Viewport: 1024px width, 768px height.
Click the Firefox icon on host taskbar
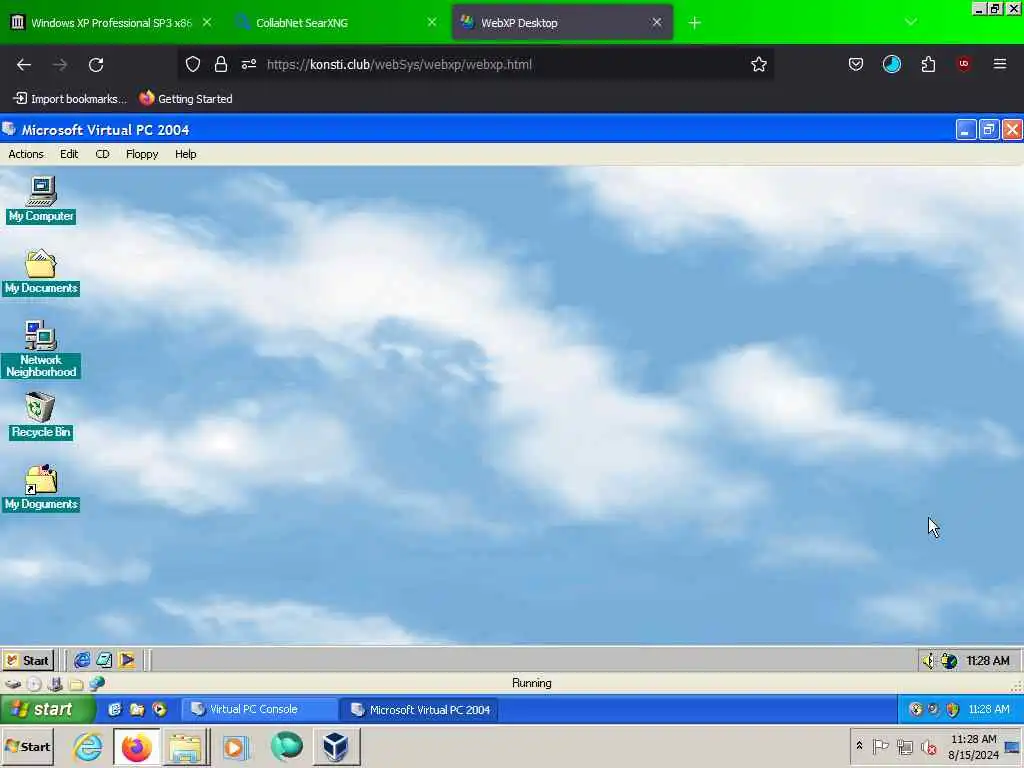tap(136, 746)
